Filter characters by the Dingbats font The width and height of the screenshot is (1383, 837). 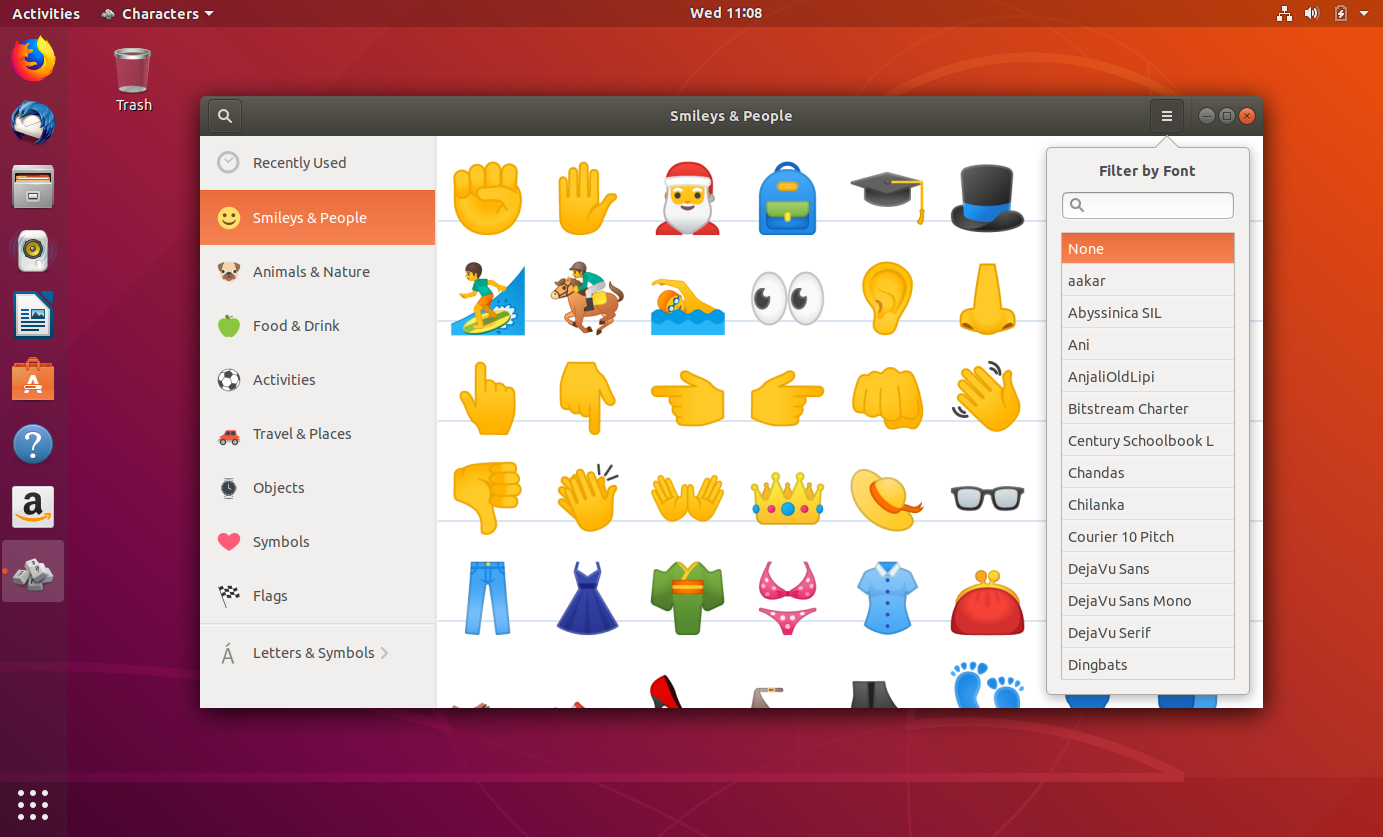(x=1147, y=664)
